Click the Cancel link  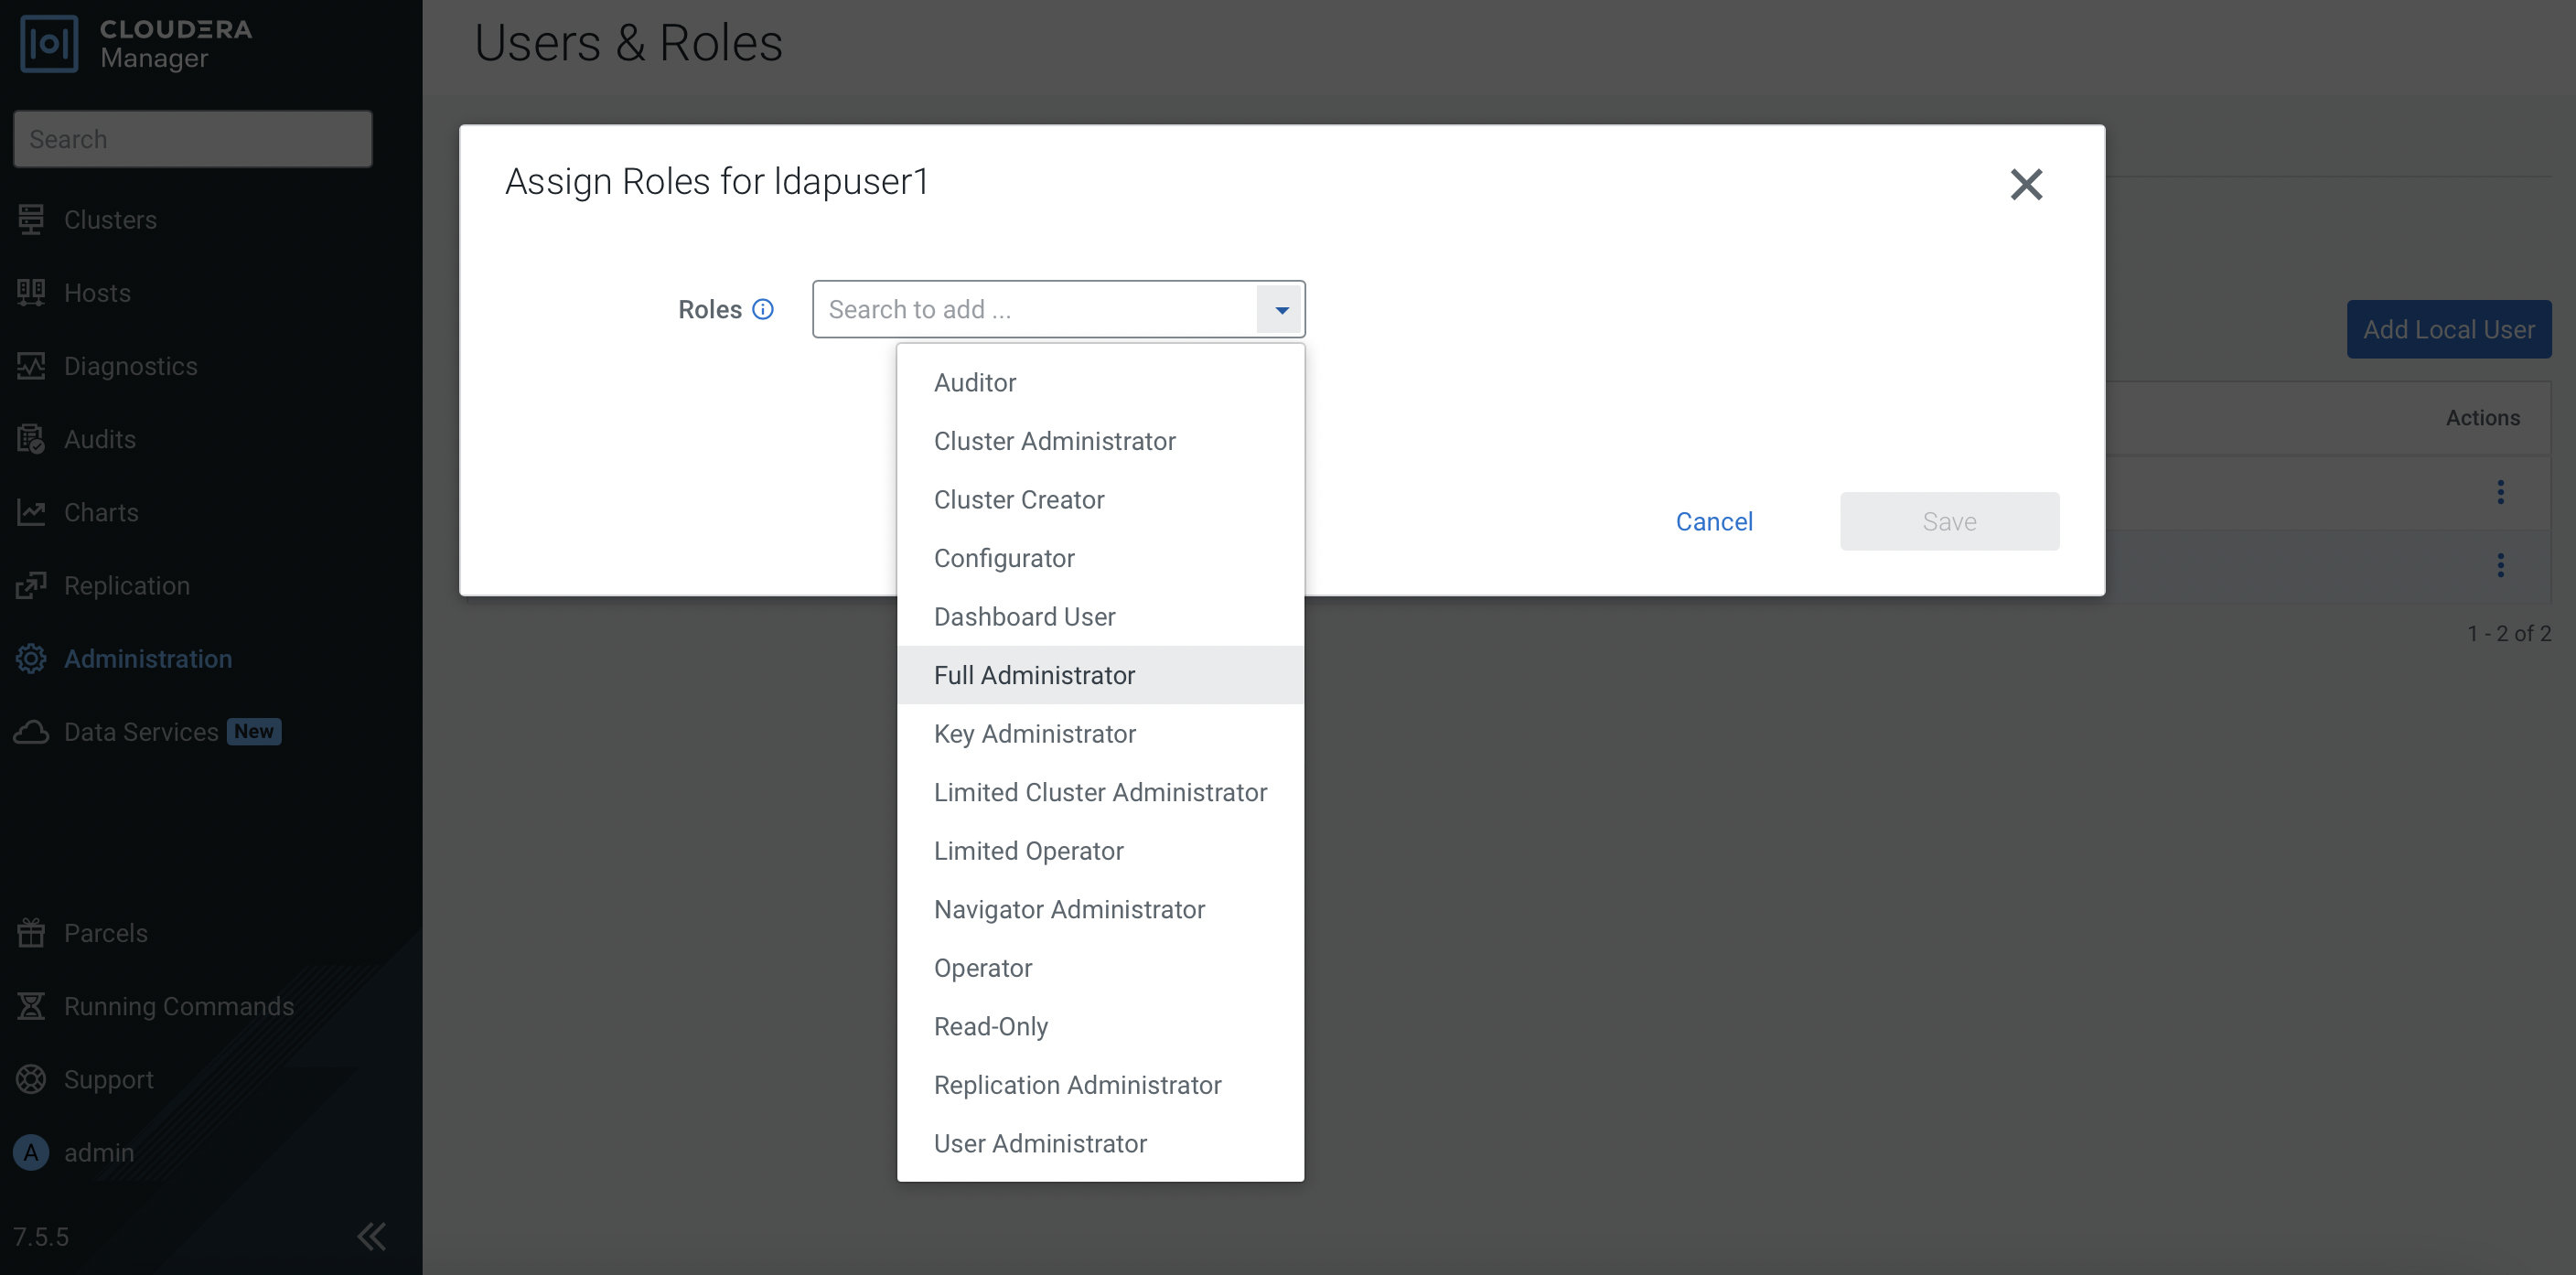pos(1714,522)
